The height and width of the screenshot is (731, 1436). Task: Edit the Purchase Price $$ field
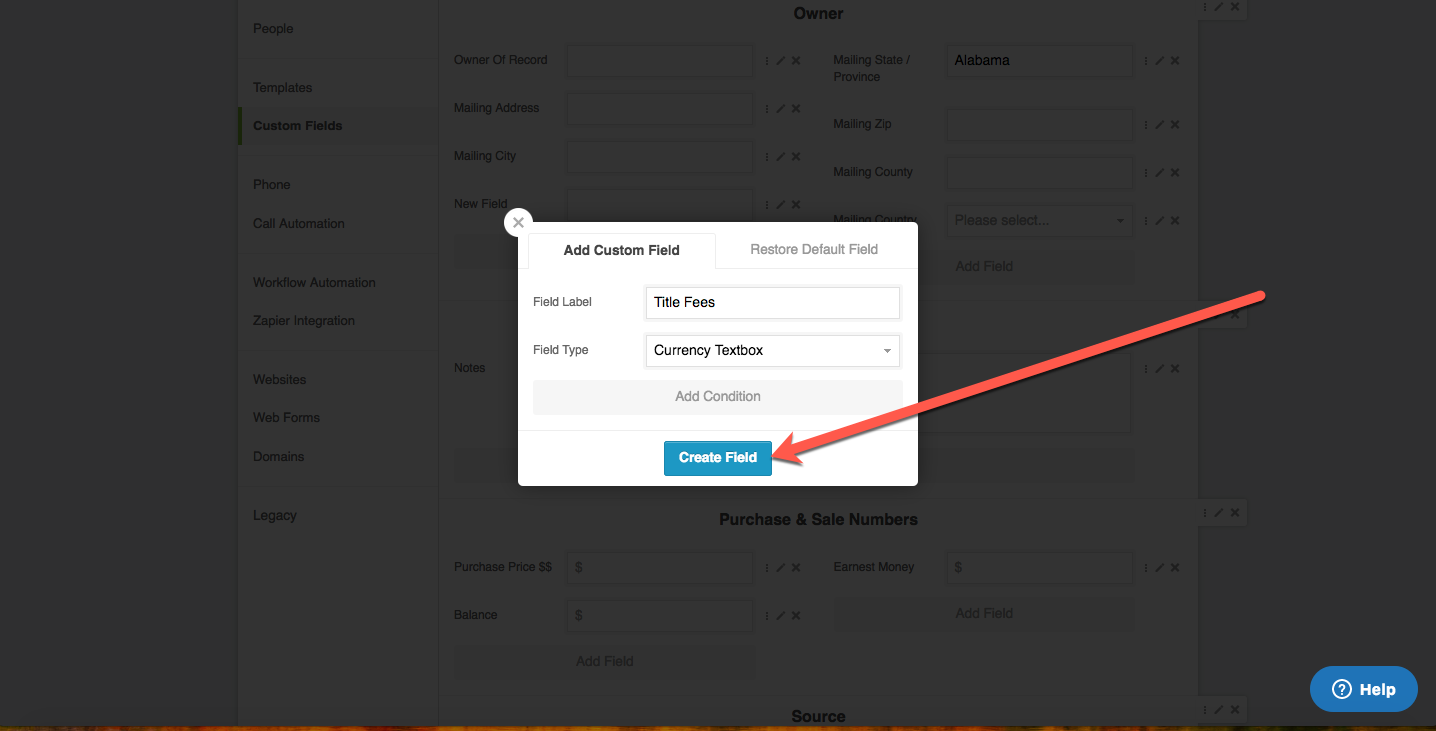pos(781,568)
